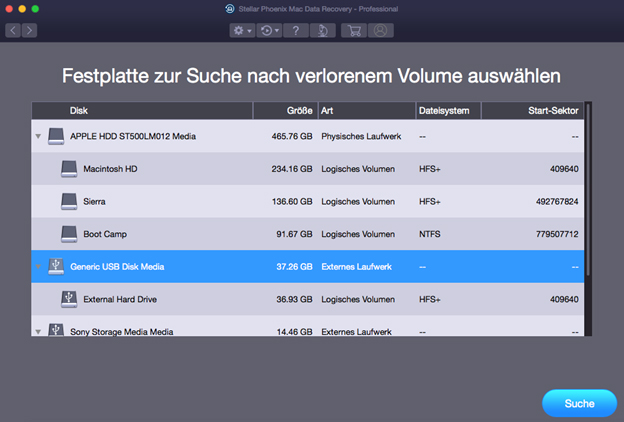624x422 pixels.
Task: Click the 36.93 GB size value
Action: coord(294,299)
